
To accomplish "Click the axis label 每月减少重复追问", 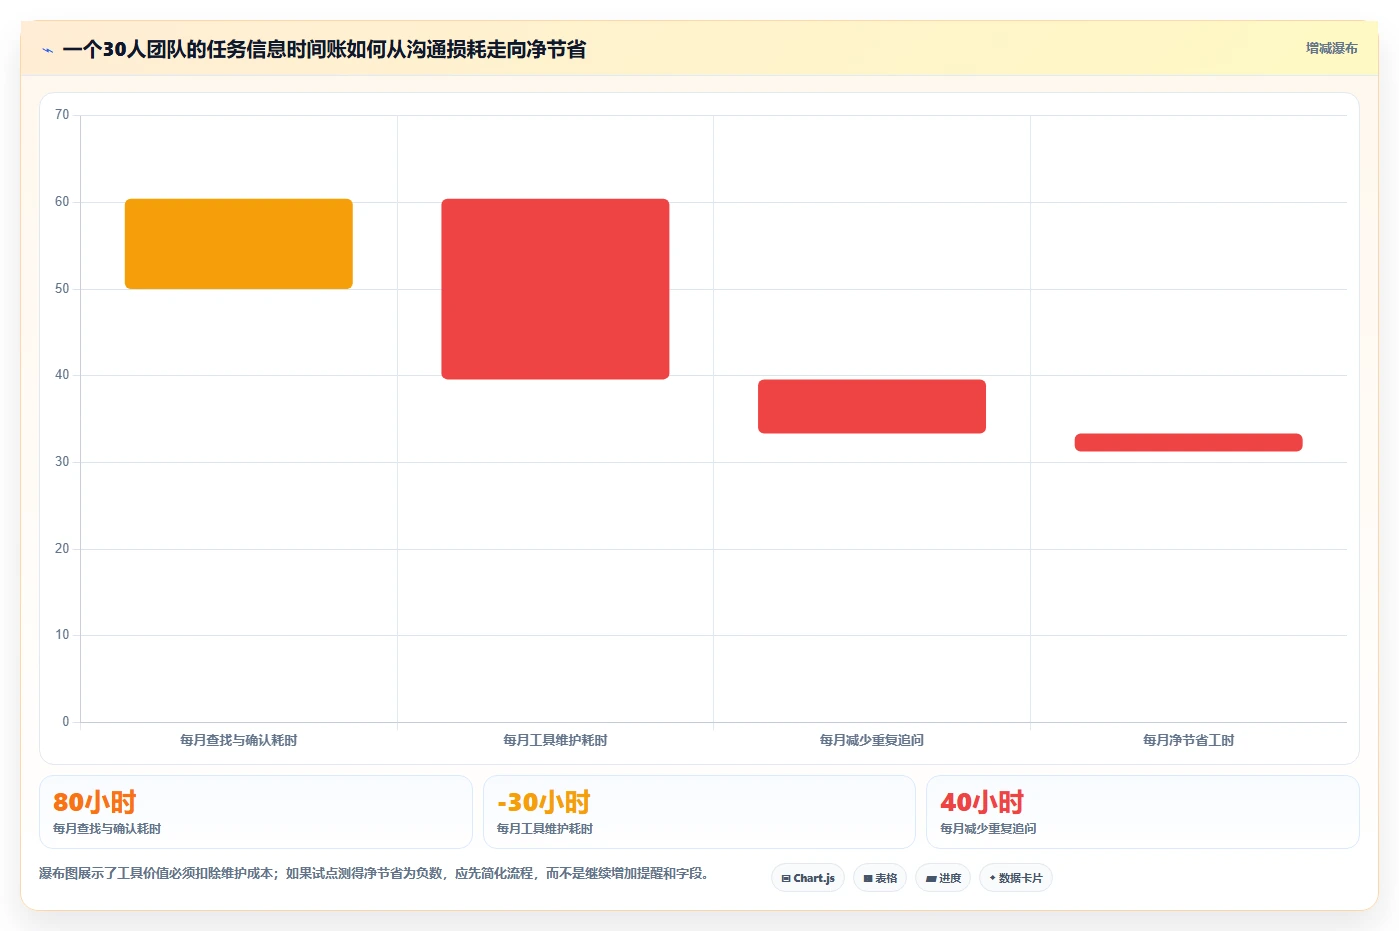I will coord(872,740).
